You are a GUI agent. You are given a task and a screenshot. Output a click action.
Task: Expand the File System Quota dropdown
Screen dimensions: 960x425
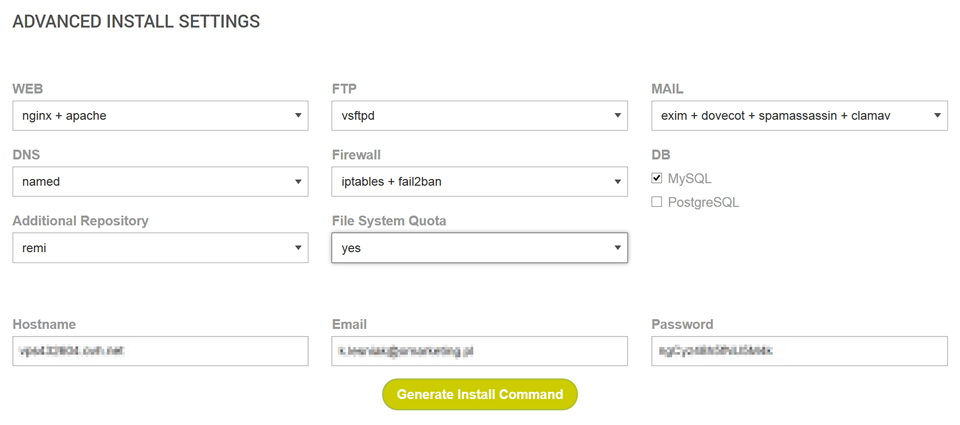[x=479, y=248]
